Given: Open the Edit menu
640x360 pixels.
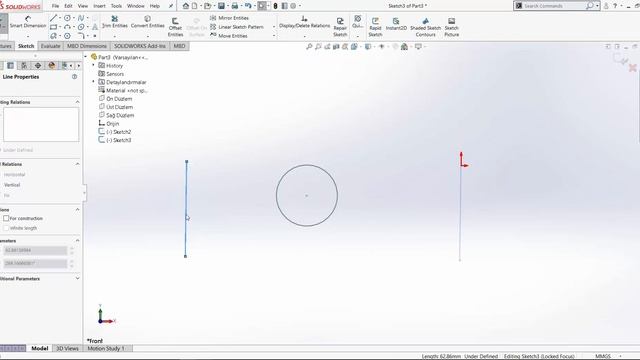Looking at the screenshot, I should 68,6.
